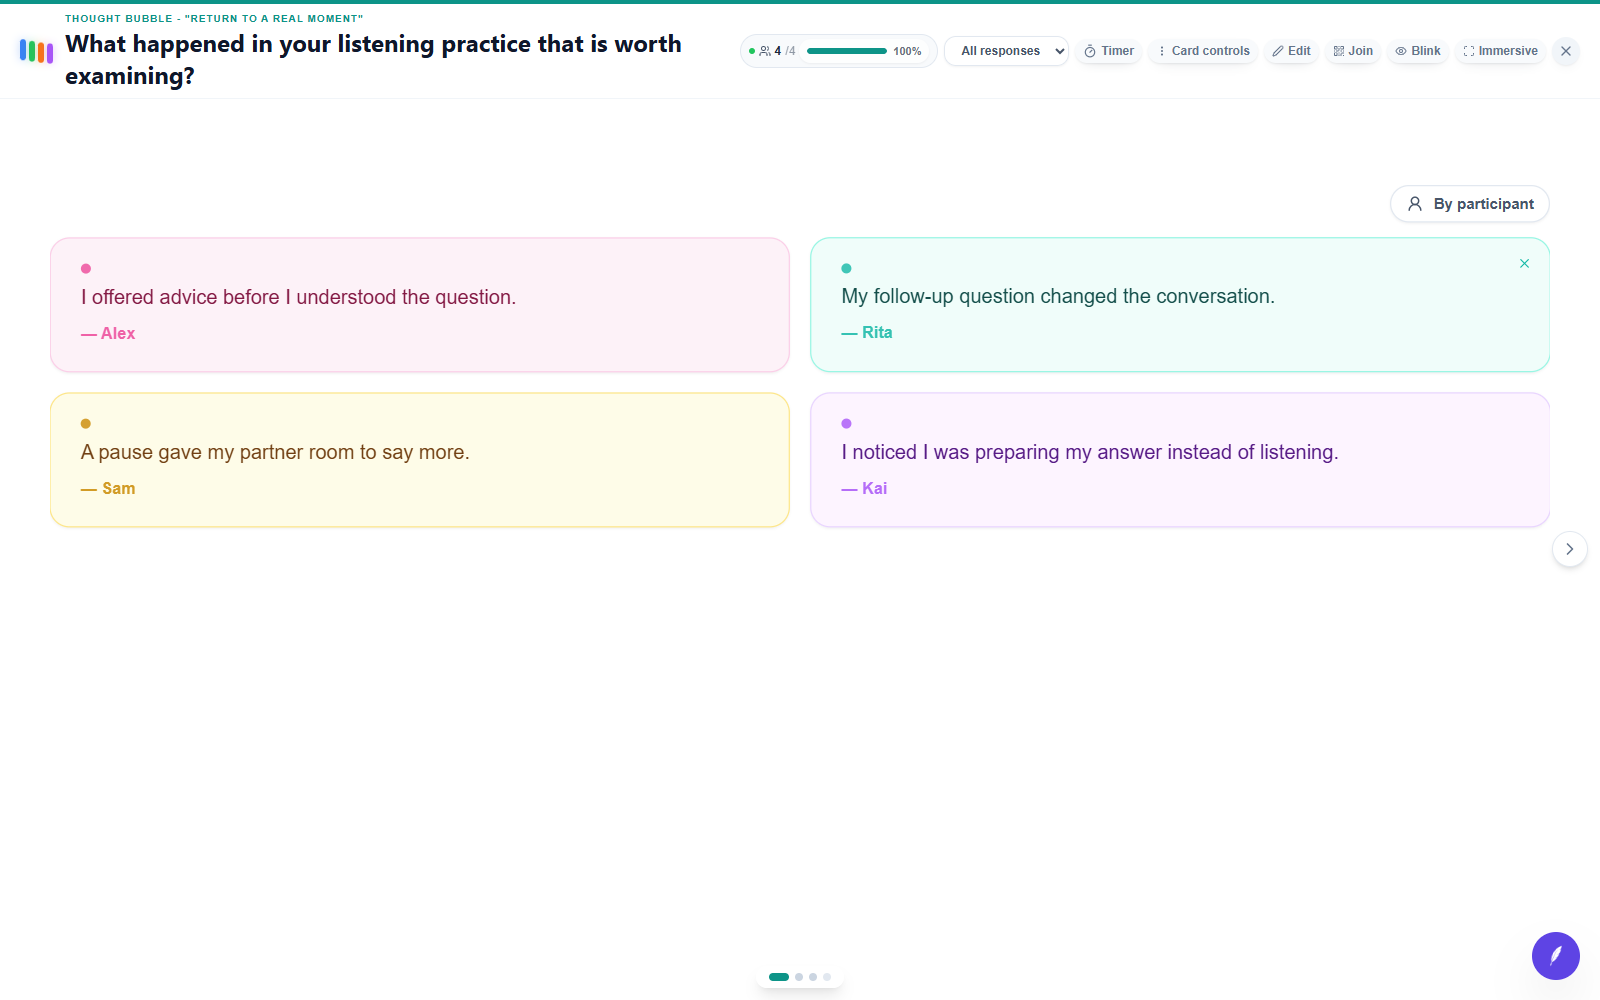Click the purple dot on Kai's card
Image resolution: width=1600 pixels, height=1000 pixels.
click(847, 424)
